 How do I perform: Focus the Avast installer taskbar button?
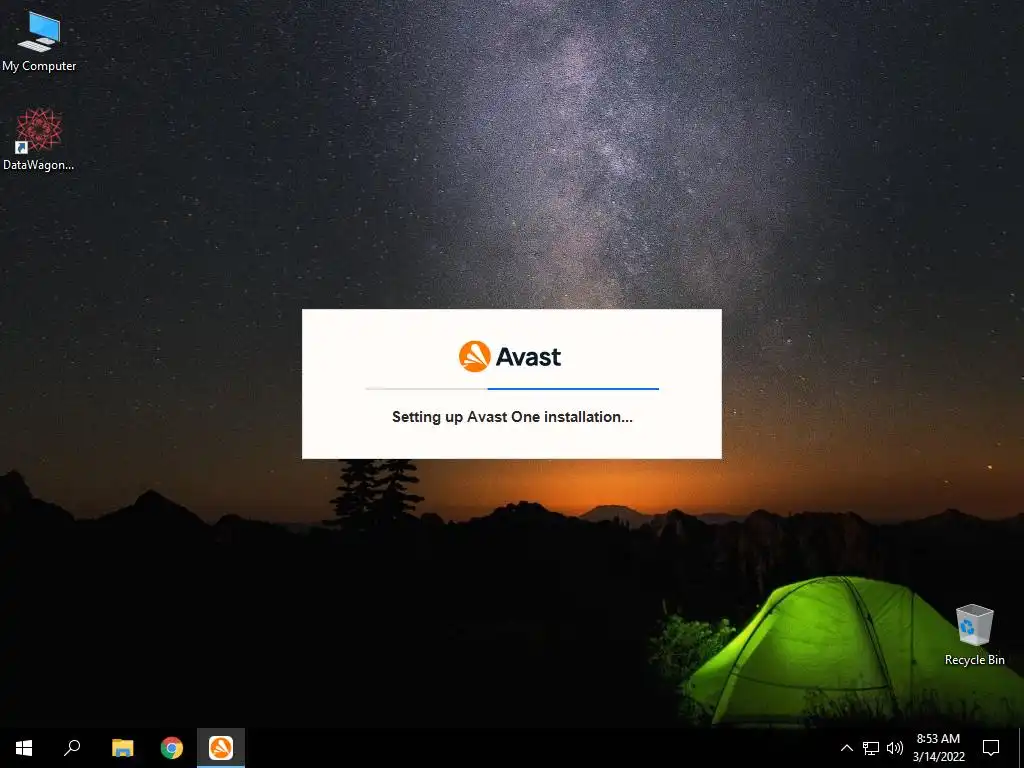(221, 748)
